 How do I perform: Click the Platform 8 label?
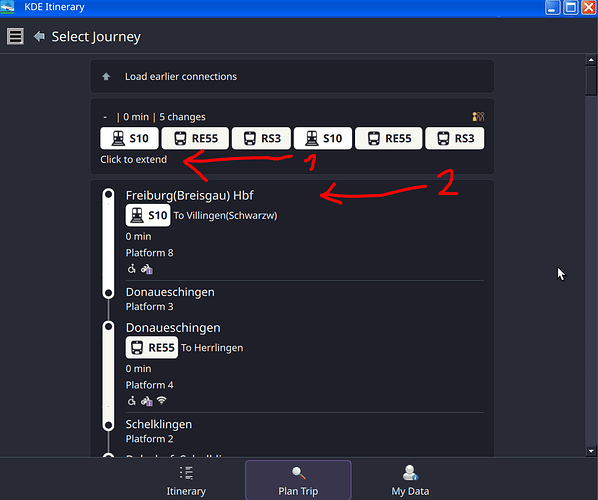click(150, 253)
